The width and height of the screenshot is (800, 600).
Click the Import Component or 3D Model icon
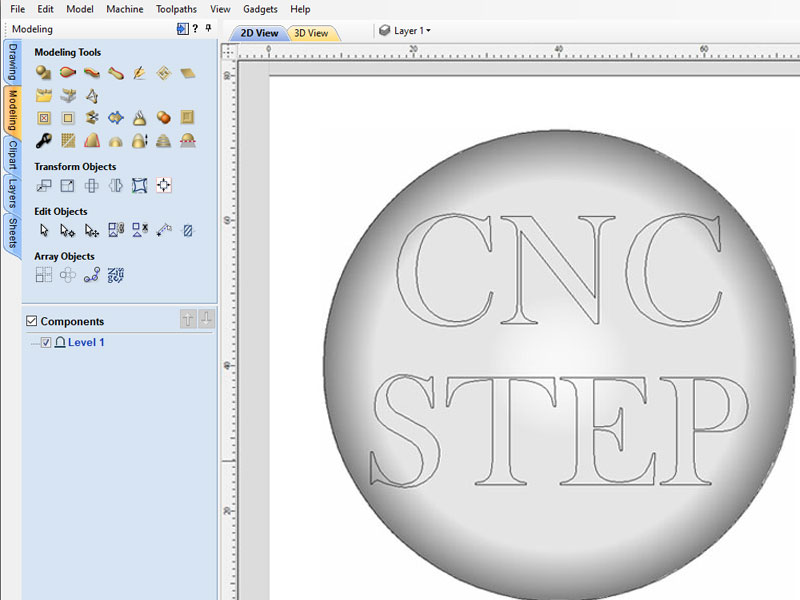pyautogui.click(x=44, y=96)
